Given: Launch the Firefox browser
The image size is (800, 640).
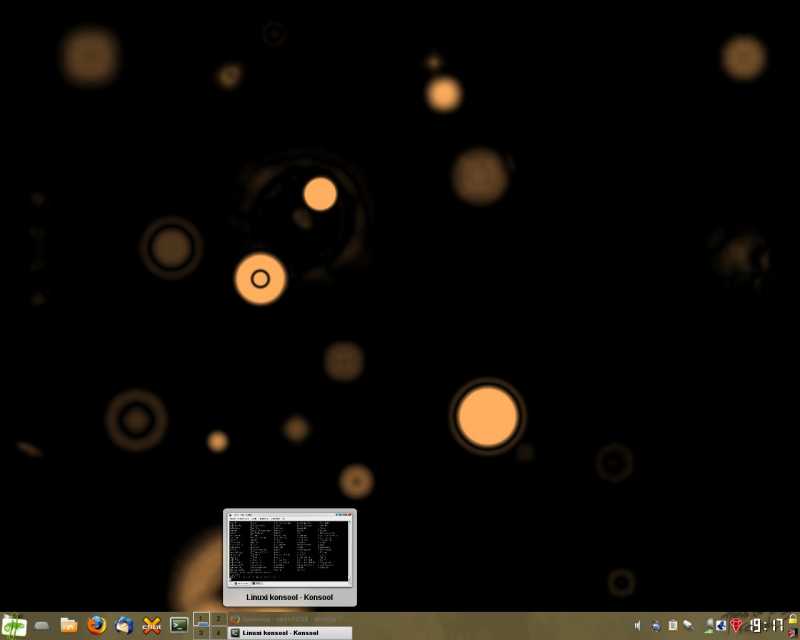Looking at the screenshot, I should (96, 625).
